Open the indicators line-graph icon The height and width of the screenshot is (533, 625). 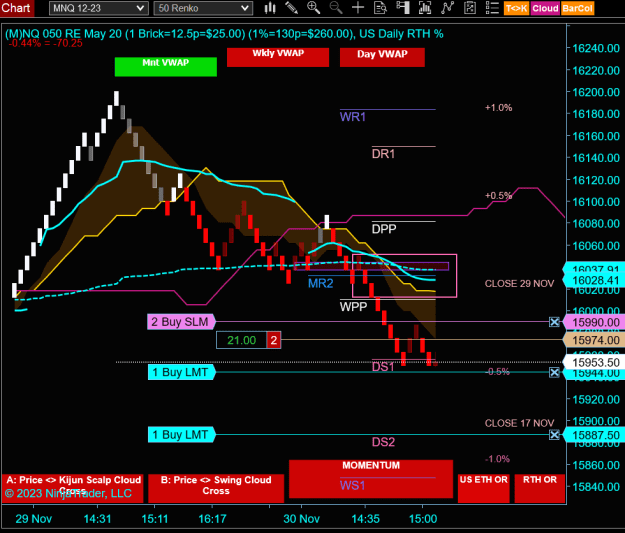tap(447, 8)
